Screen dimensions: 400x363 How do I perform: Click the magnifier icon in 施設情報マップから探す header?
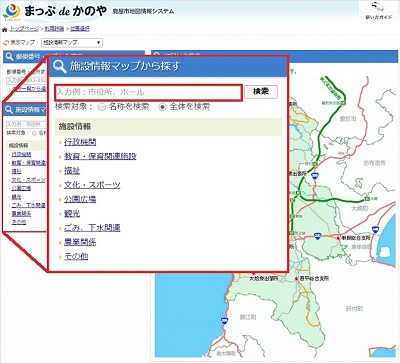pyautogui.click(x=60, y=66)
